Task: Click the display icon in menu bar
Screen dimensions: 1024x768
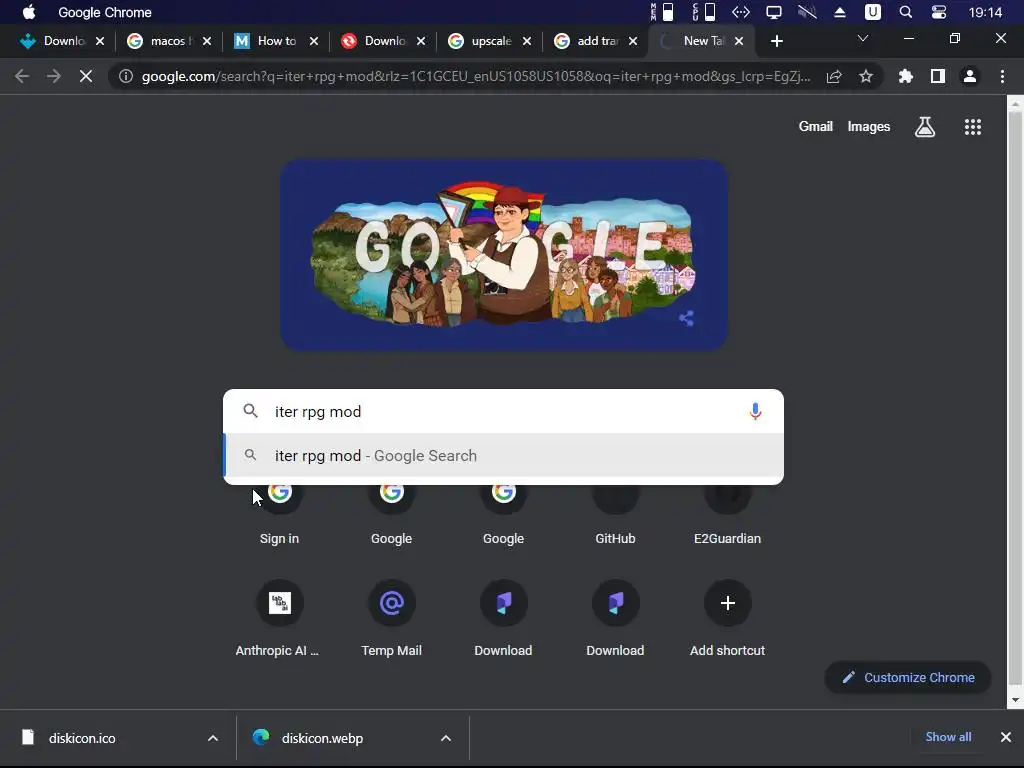Action: click(774, 12)
